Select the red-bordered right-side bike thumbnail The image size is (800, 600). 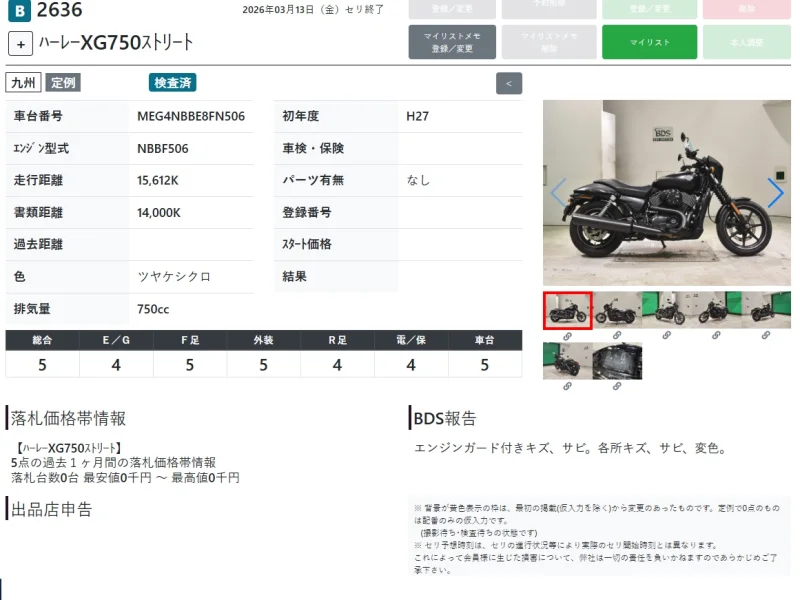[x=567, y=310]
